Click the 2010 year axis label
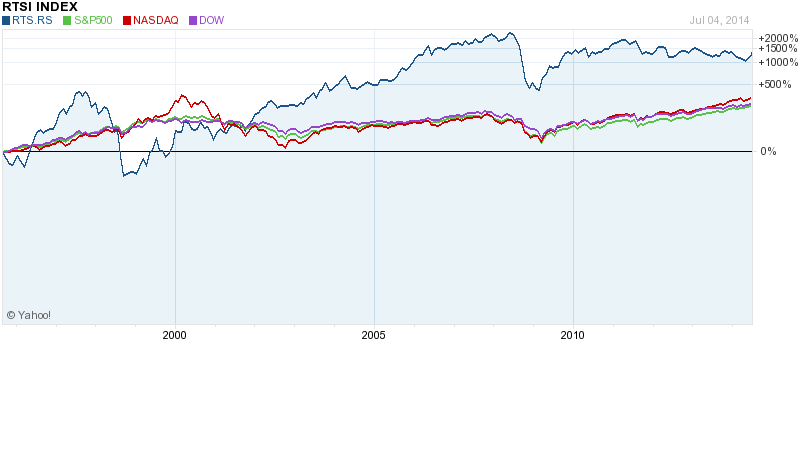This screenshot has height=475, width=800. click(572, 335)
